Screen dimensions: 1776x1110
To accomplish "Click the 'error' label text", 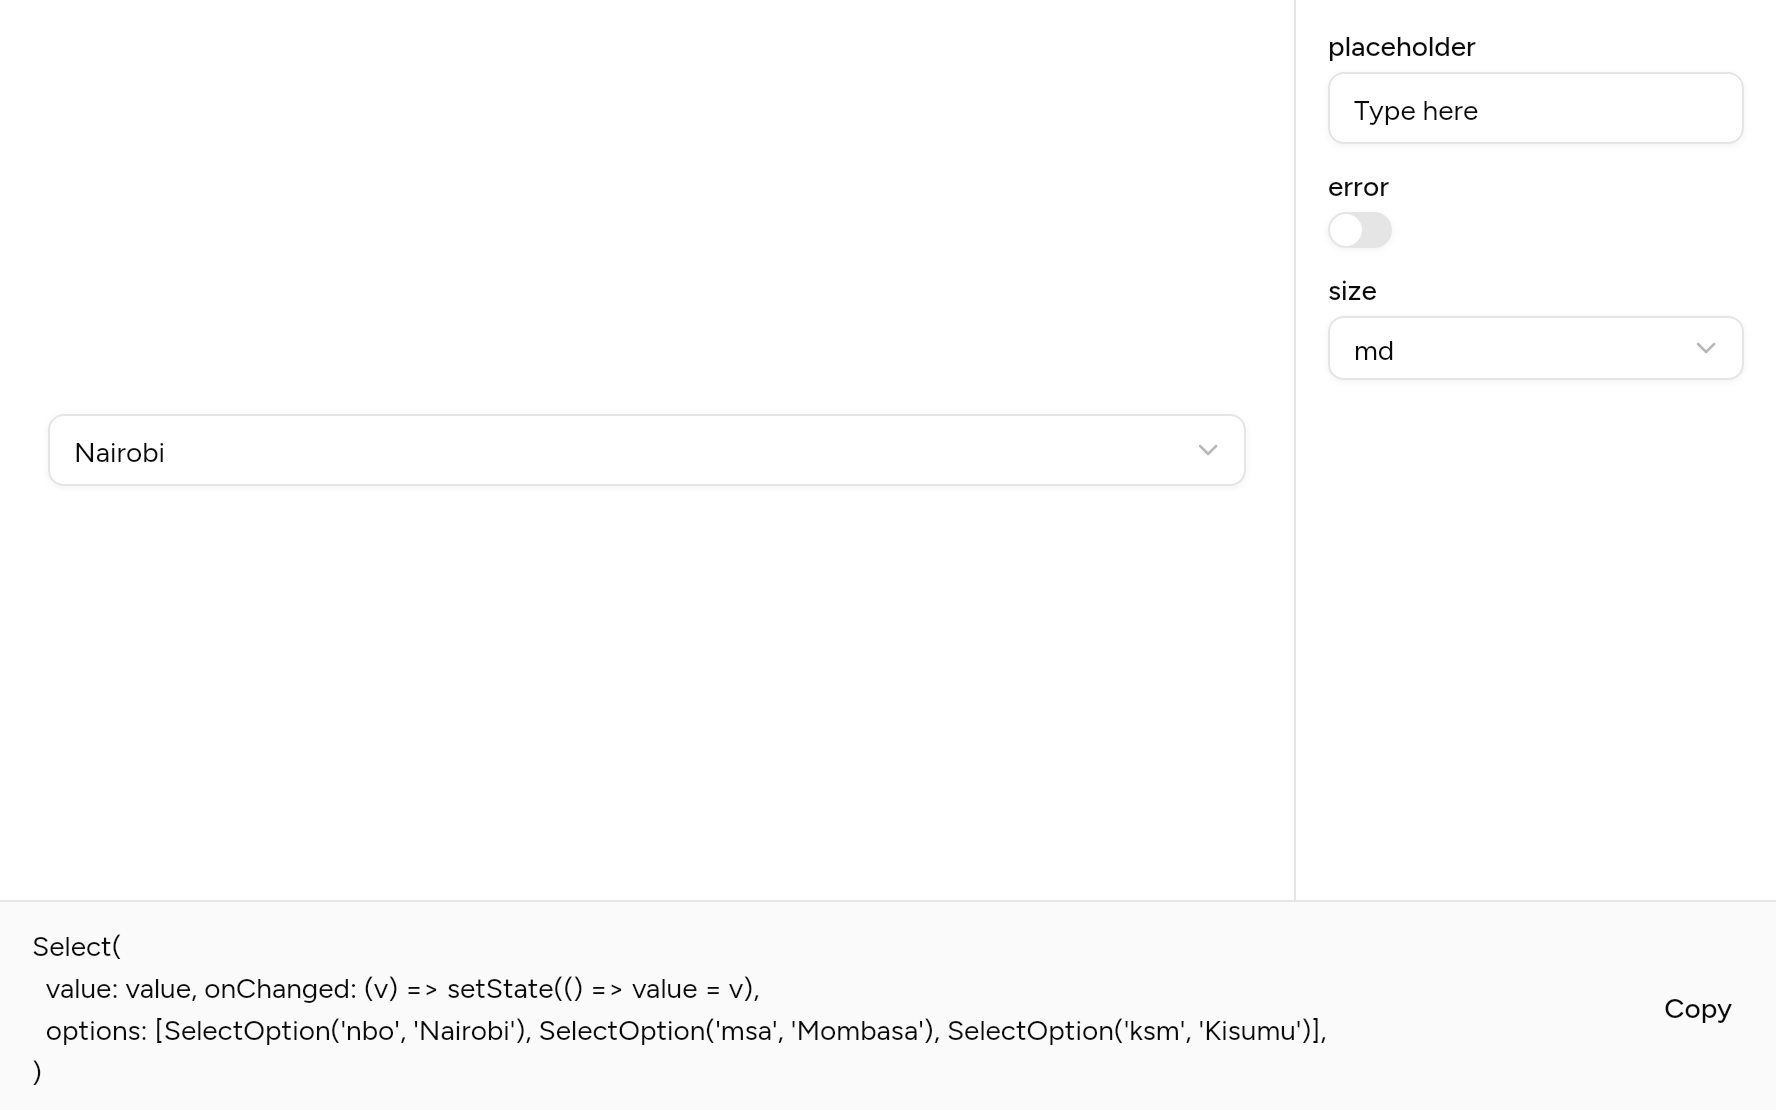I will 1358,187.
